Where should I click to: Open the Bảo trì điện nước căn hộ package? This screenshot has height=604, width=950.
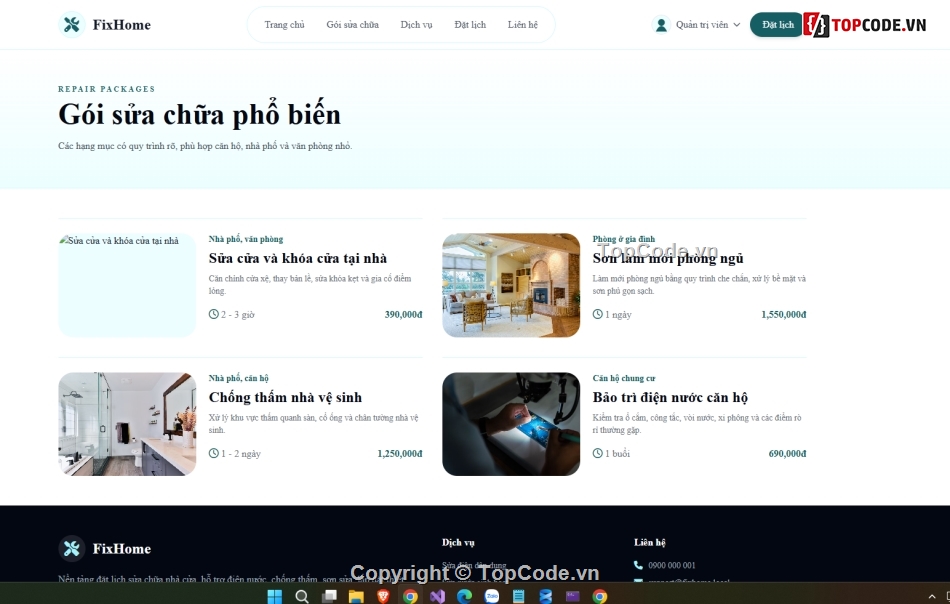point(669,397)
